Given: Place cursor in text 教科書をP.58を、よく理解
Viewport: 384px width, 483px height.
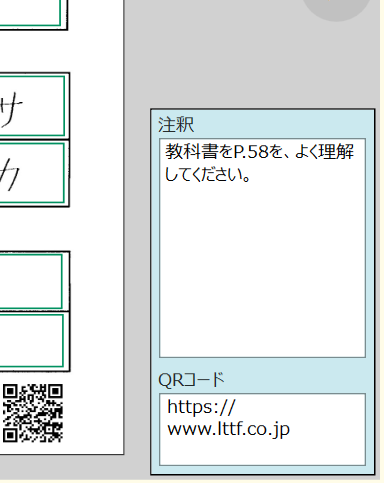Looking at the screenshot, I should tap(259, 152).
